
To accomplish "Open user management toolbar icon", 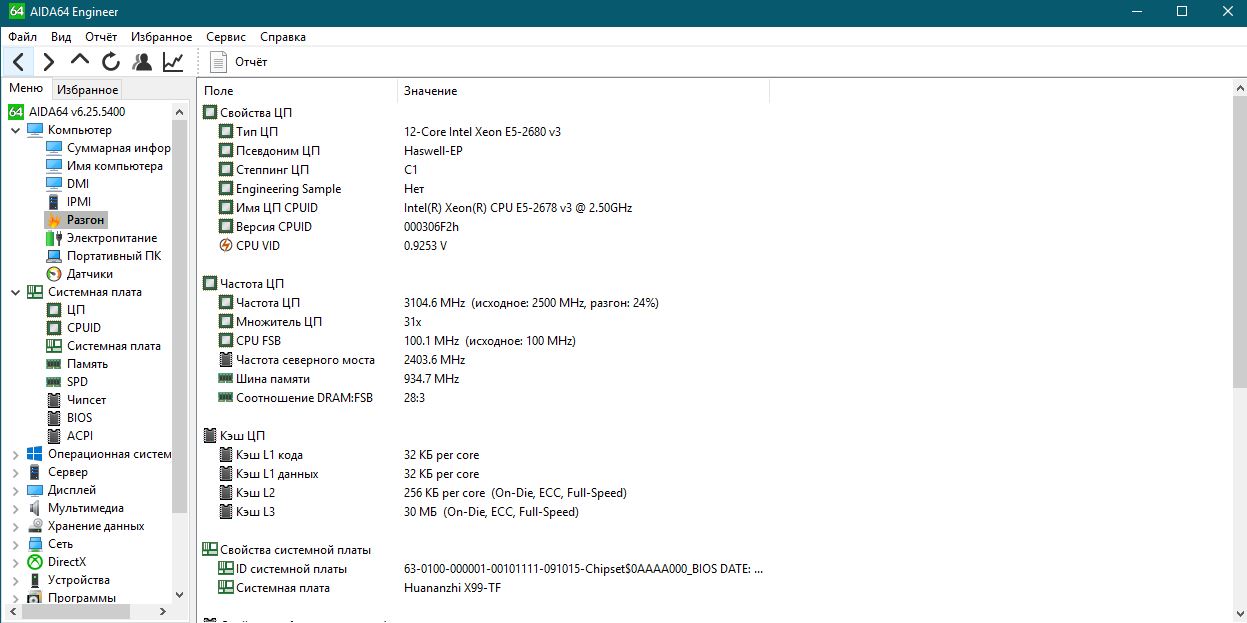I will tap(142, 61).
